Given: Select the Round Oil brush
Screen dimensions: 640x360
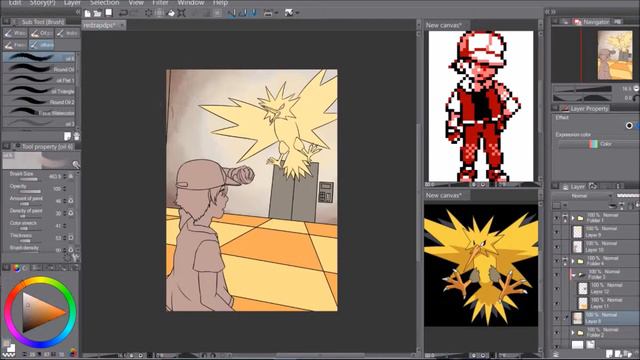Looking at the screenshot, I should point(39,69).
